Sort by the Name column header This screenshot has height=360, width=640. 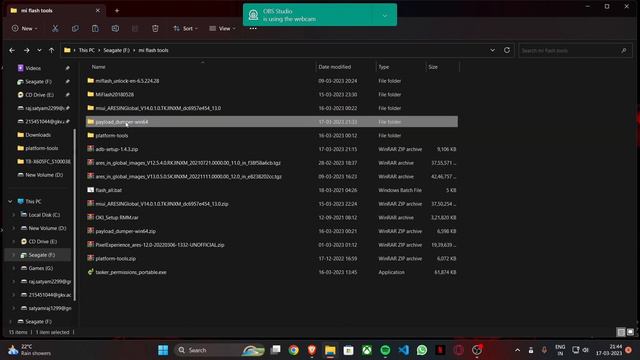coord(98,67)
